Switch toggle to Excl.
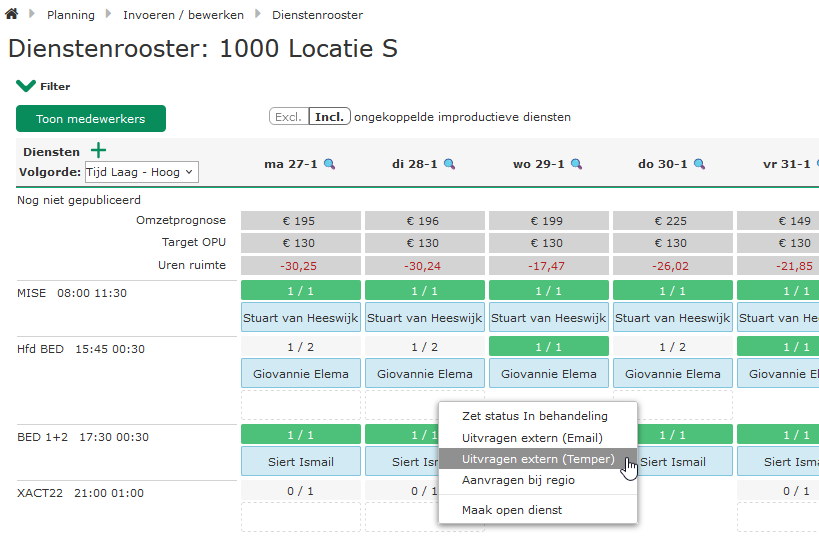This screenshot has width=819, height=544. (x=288, y=117)
